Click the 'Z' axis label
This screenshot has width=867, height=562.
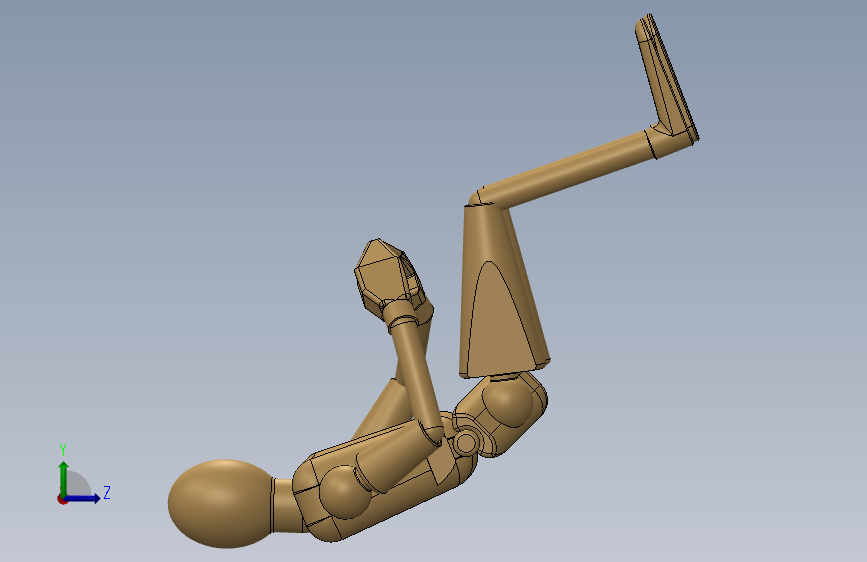(107, 492)
